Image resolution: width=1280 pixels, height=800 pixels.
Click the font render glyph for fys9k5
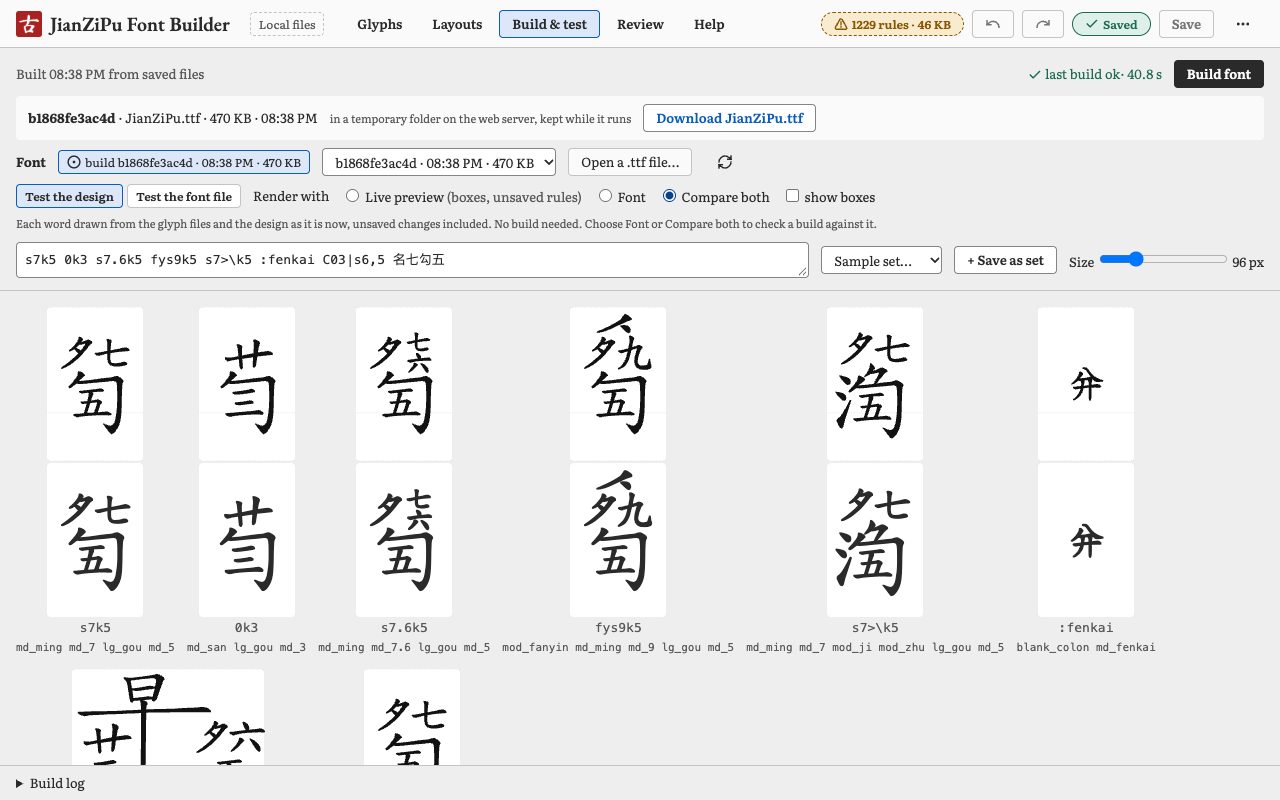(x=618, y=540)
